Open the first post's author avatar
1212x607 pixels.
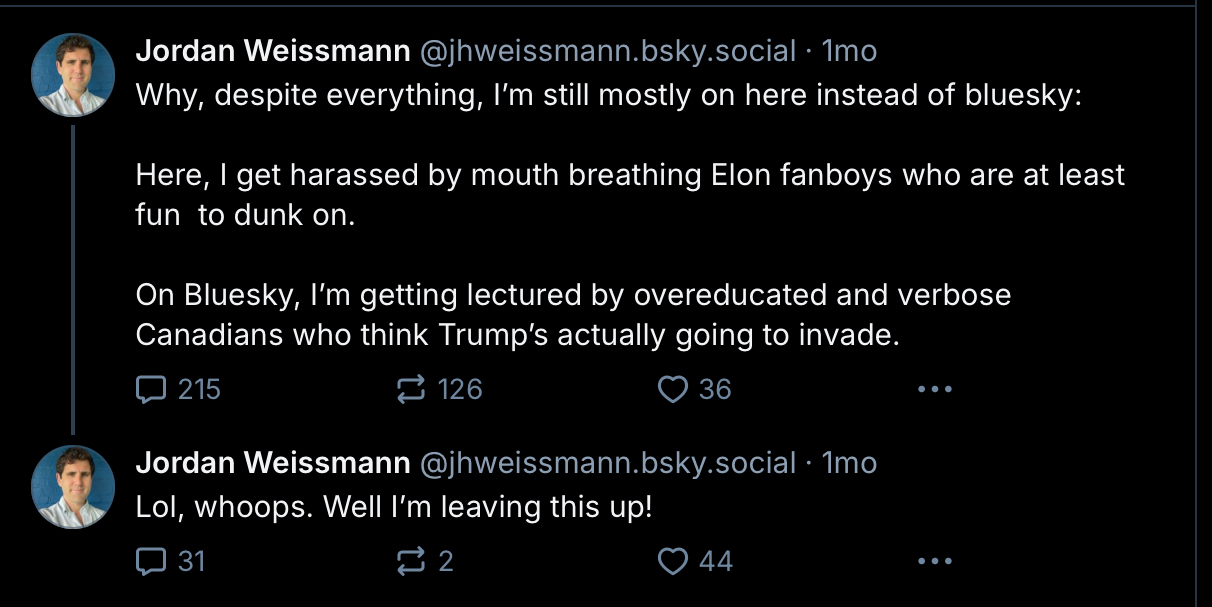tap(73, 75)
